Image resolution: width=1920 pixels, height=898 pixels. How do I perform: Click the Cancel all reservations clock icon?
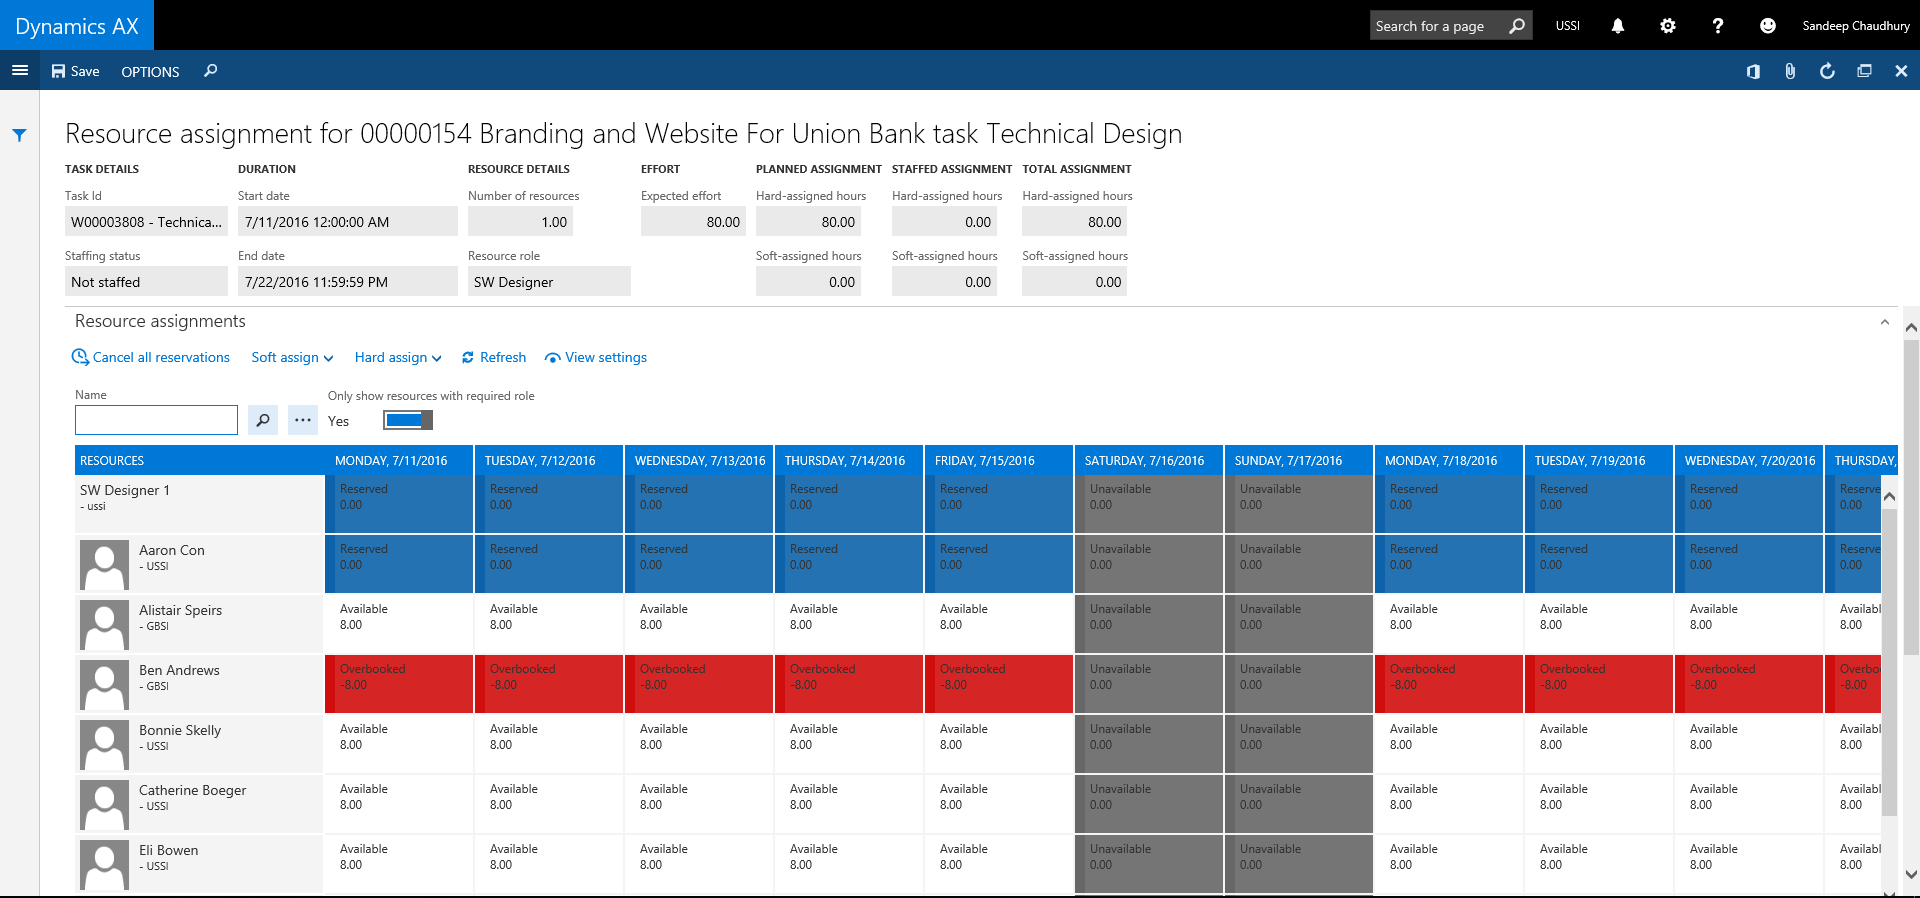tap(80, 357)
